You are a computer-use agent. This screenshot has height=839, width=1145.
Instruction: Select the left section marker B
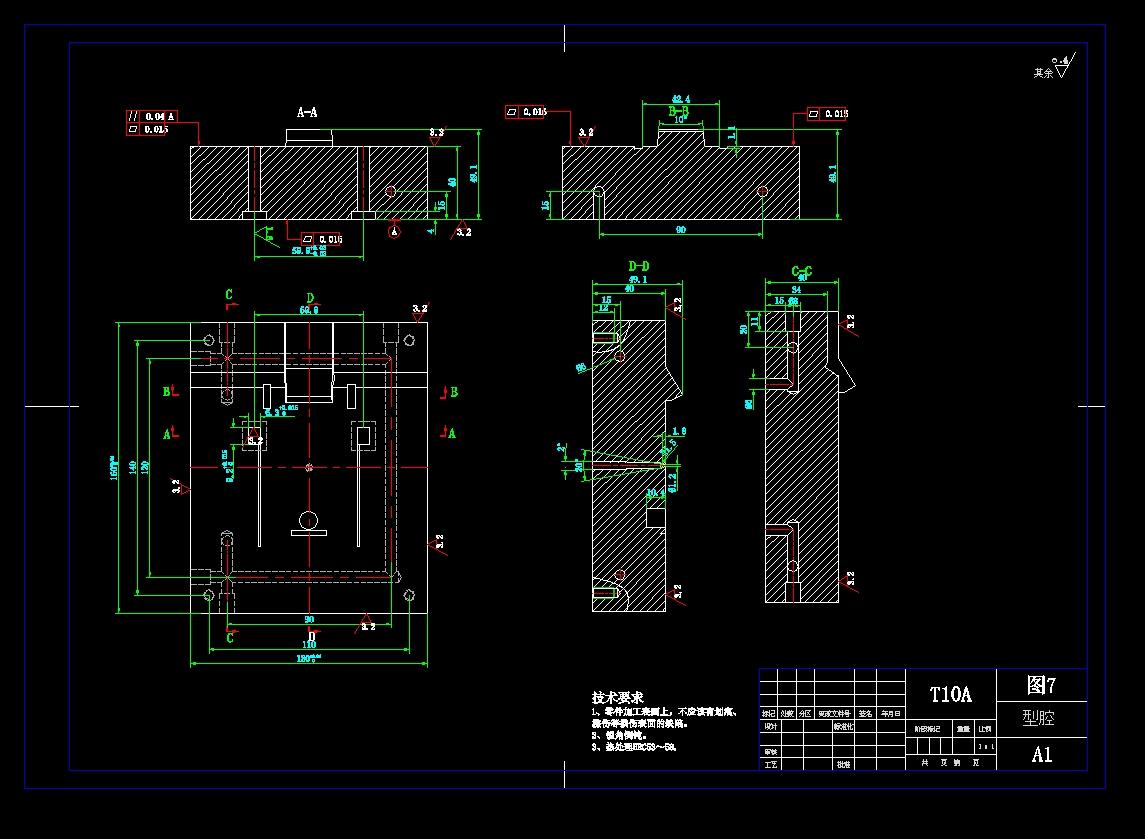(x=166, y=392)
